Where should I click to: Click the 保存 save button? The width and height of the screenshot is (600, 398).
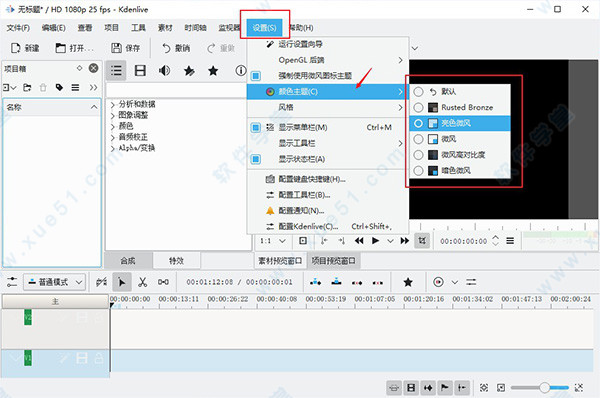click(x=126, y=48)
